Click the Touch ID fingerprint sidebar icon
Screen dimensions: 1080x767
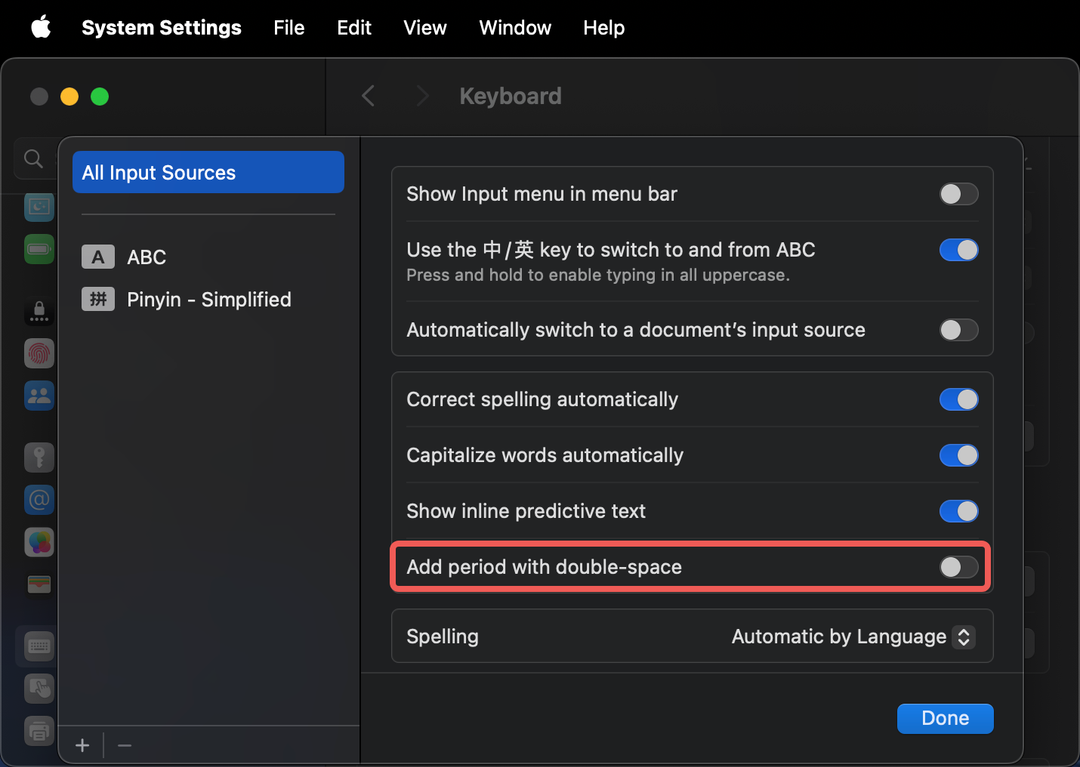[39, 353]
